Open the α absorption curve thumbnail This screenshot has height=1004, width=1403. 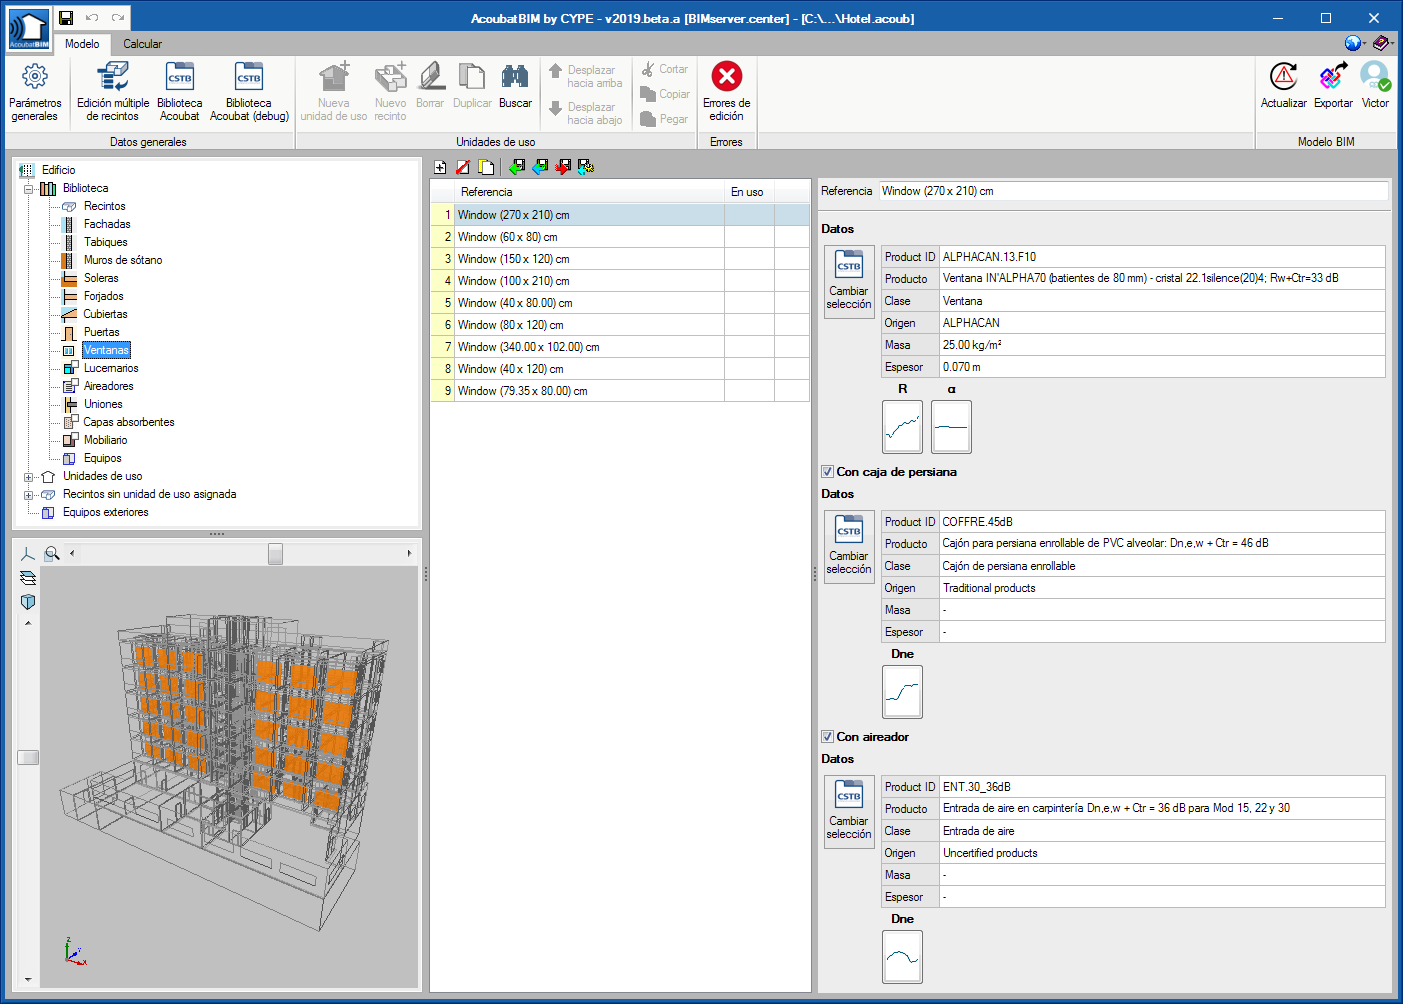951,427
